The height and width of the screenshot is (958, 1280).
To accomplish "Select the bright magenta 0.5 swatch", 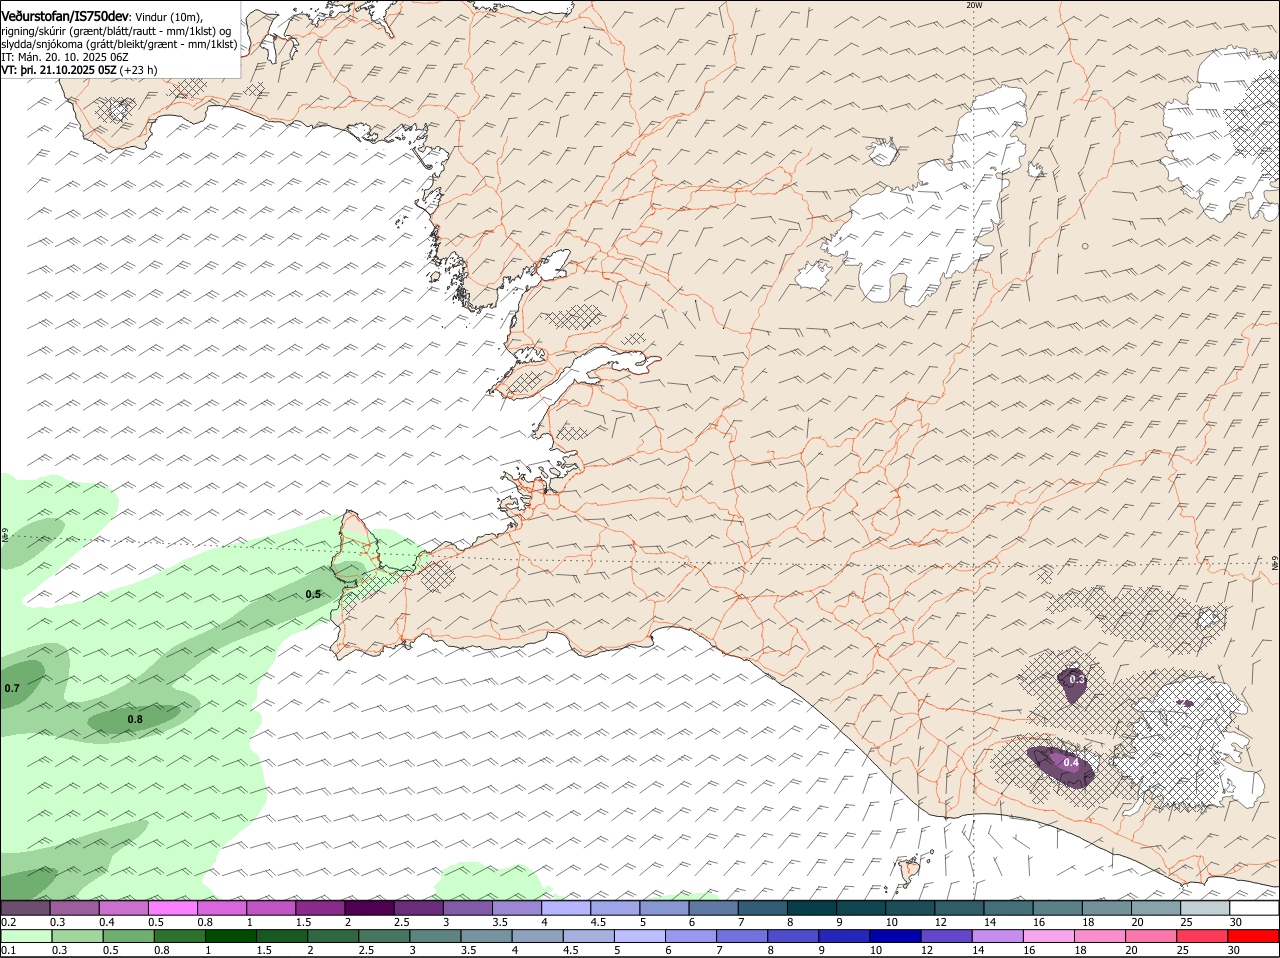I will pos(174,908).
